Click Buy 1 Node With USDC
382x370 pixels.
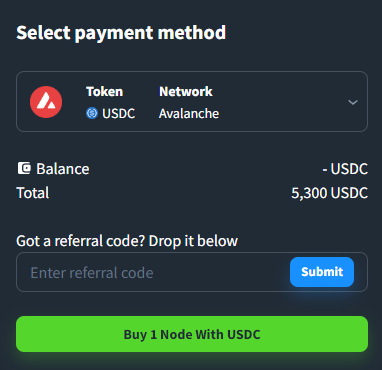(x=192, y=334)
